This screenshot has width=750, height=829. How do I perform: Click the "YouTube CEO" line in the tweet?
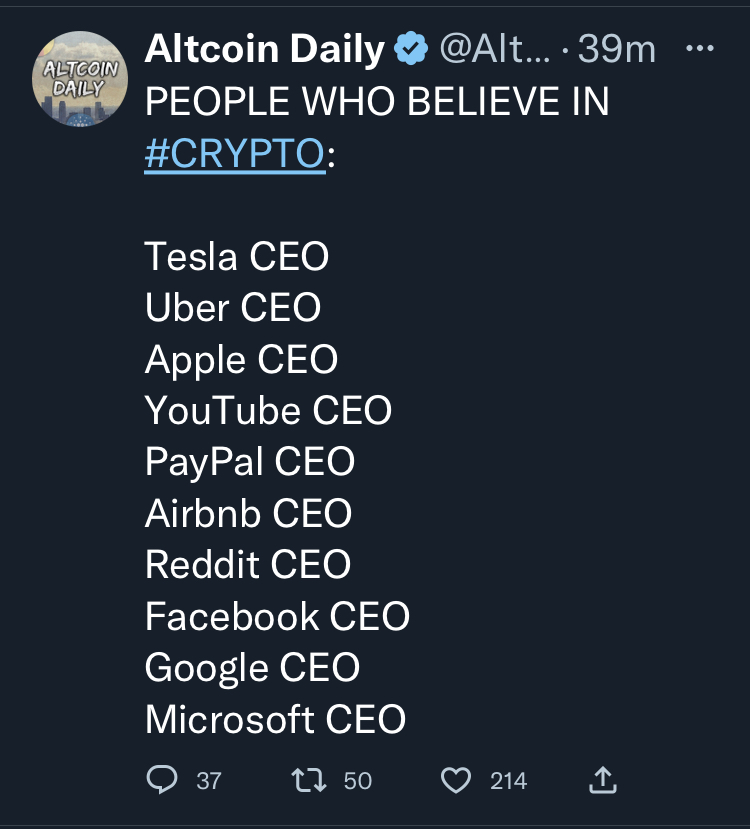(268, 411)
